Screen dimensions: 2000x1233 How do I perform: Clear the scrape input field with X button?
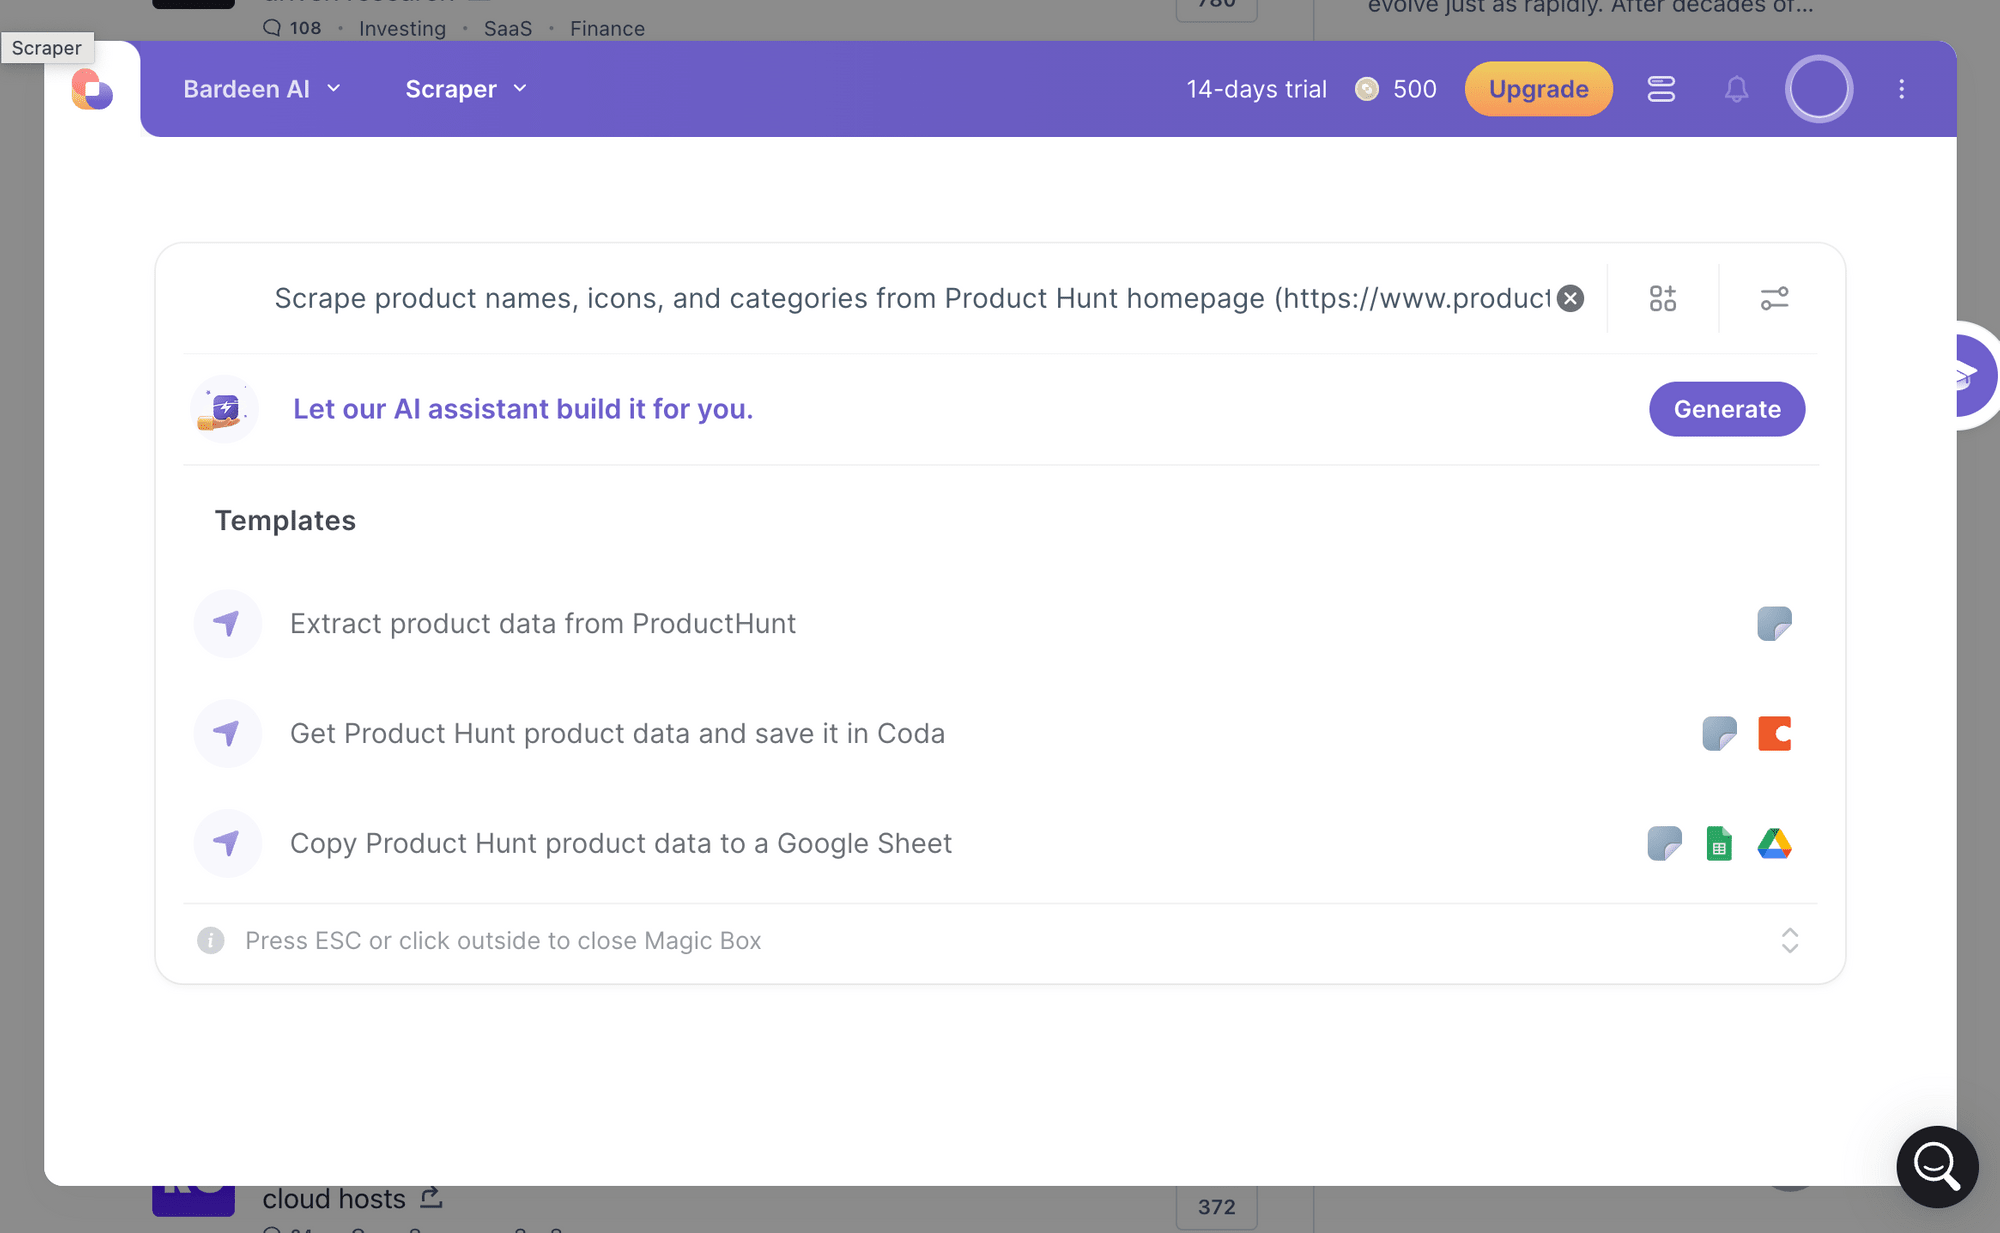click(x=1570, y=297)
